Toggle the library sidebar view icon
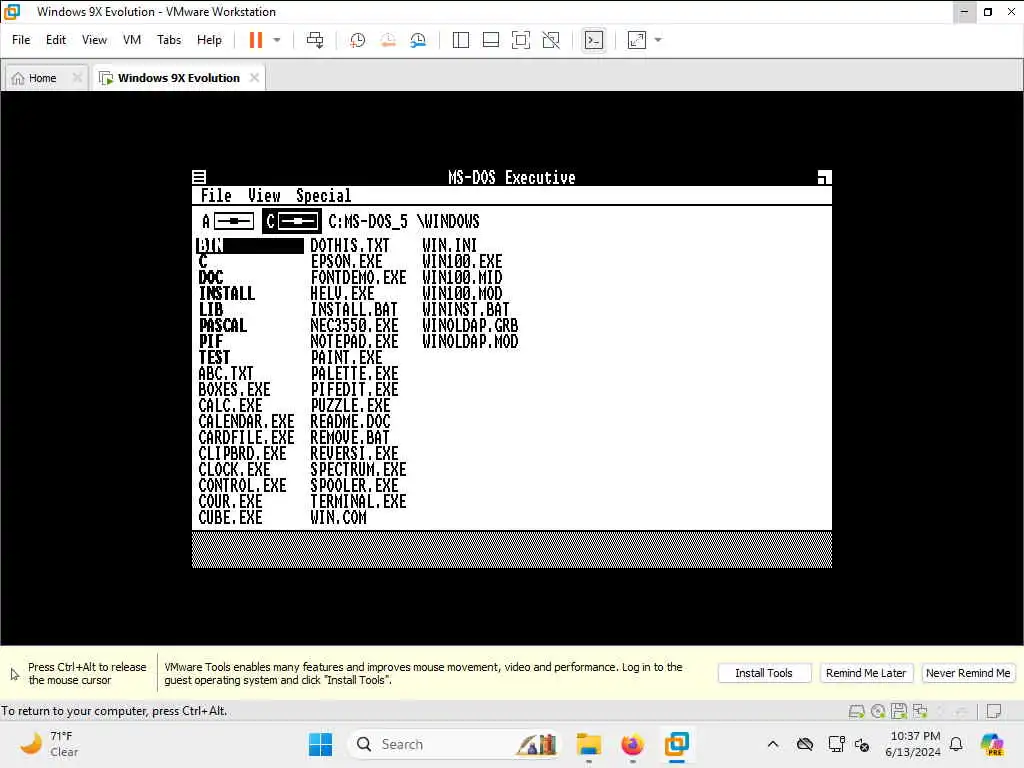This screenshot has width=1024, height=768. [460, 40]
